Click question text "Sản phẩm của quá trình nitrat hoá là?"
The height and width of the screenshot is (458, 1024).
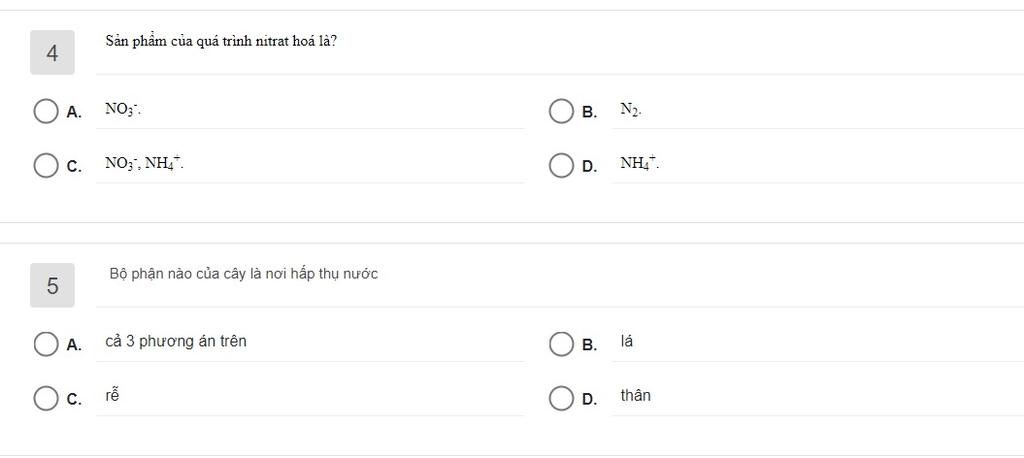pos(221,42)
